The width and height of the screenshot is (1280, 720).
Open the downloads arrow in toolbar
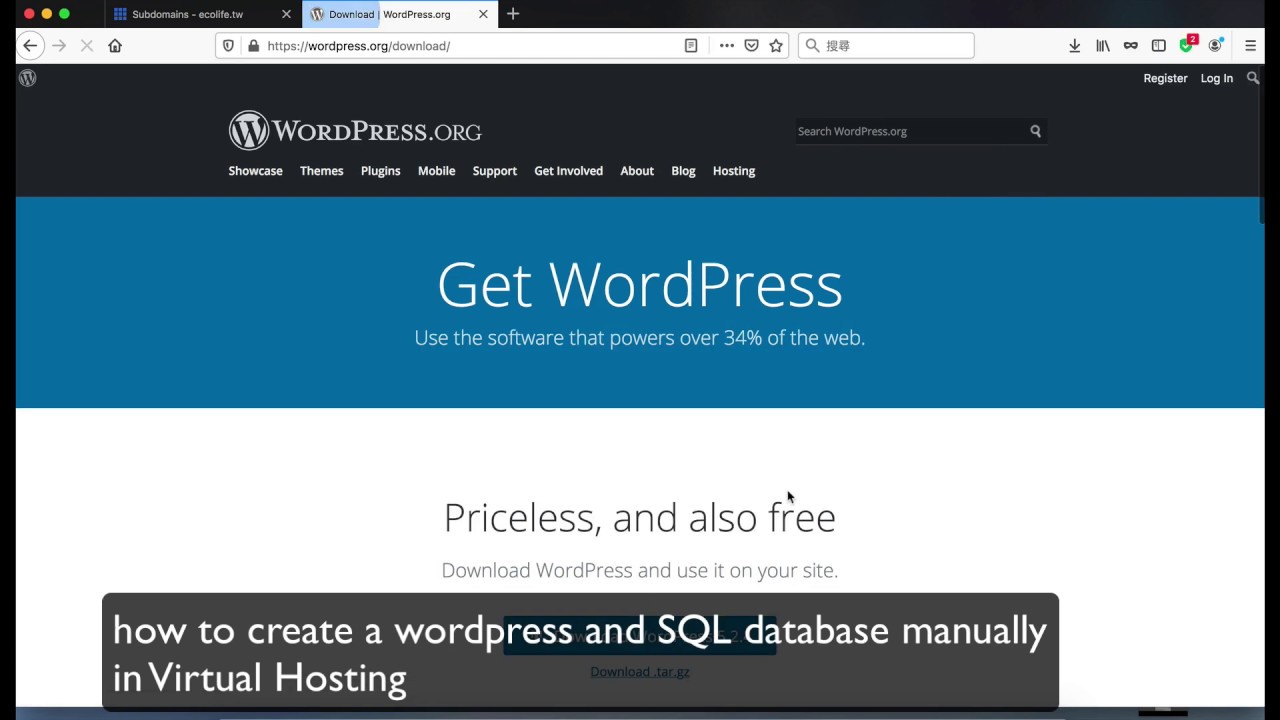click(1075, 45)
